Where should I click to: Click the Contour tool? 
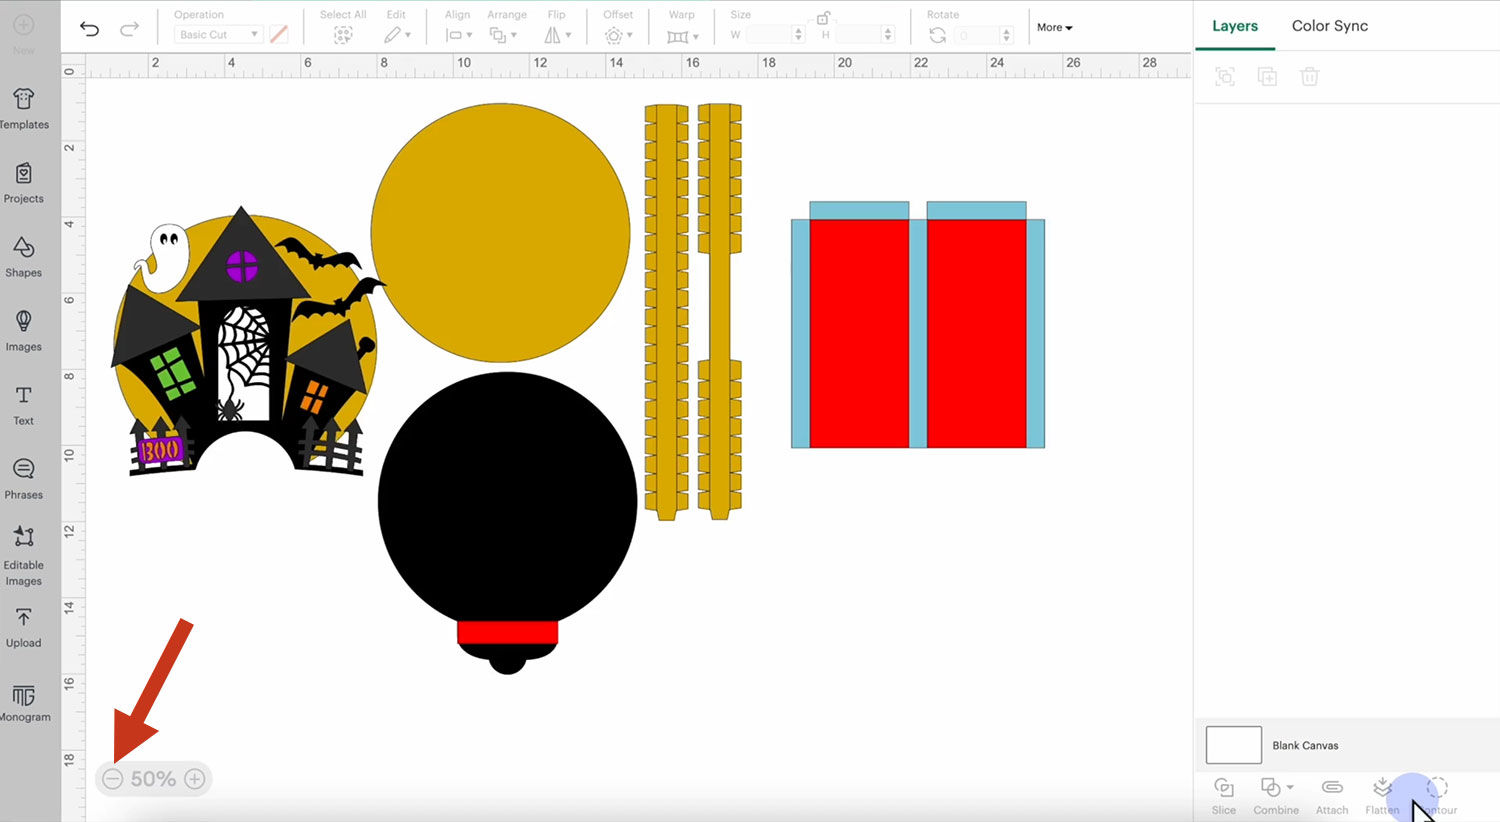pos(1438,796)
